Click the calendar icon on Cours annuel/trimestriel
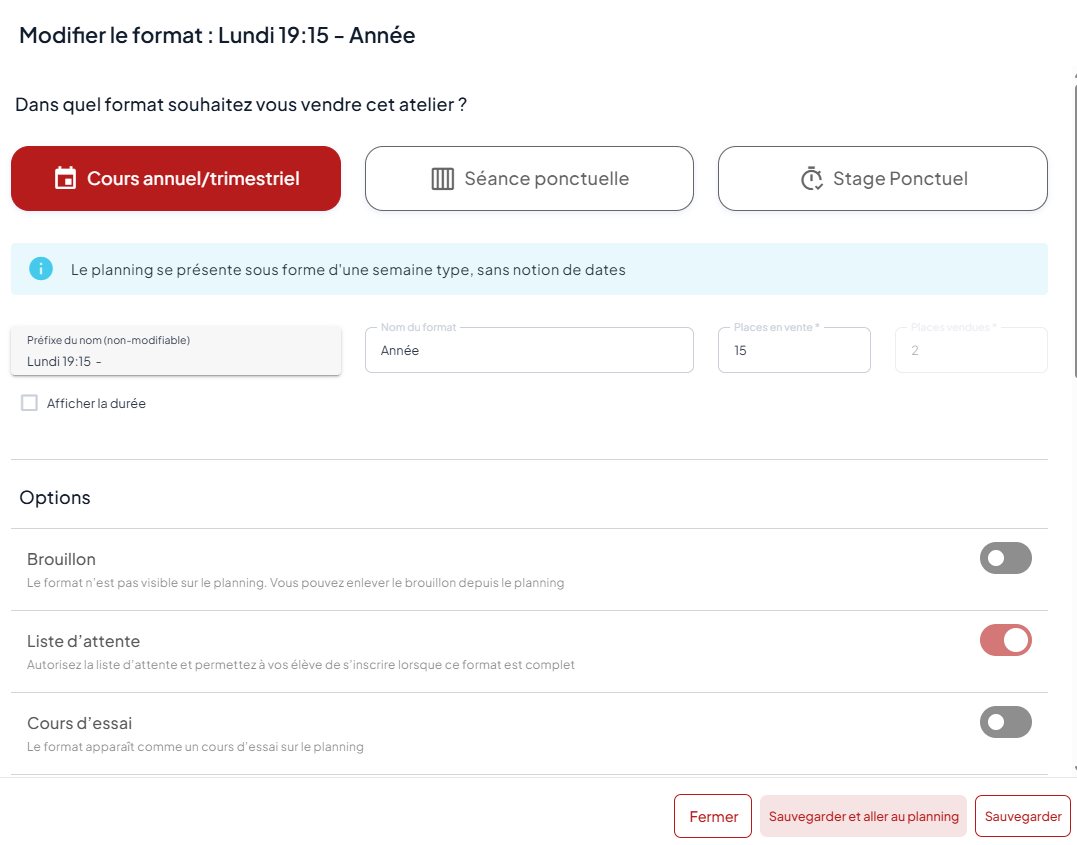The image size is (1077, 845). 65,179
